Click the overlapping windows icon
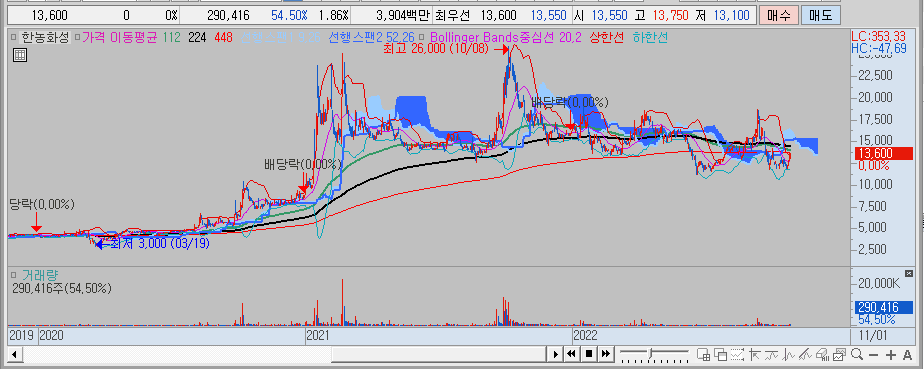The image size is (924, 369). [720, 354]
